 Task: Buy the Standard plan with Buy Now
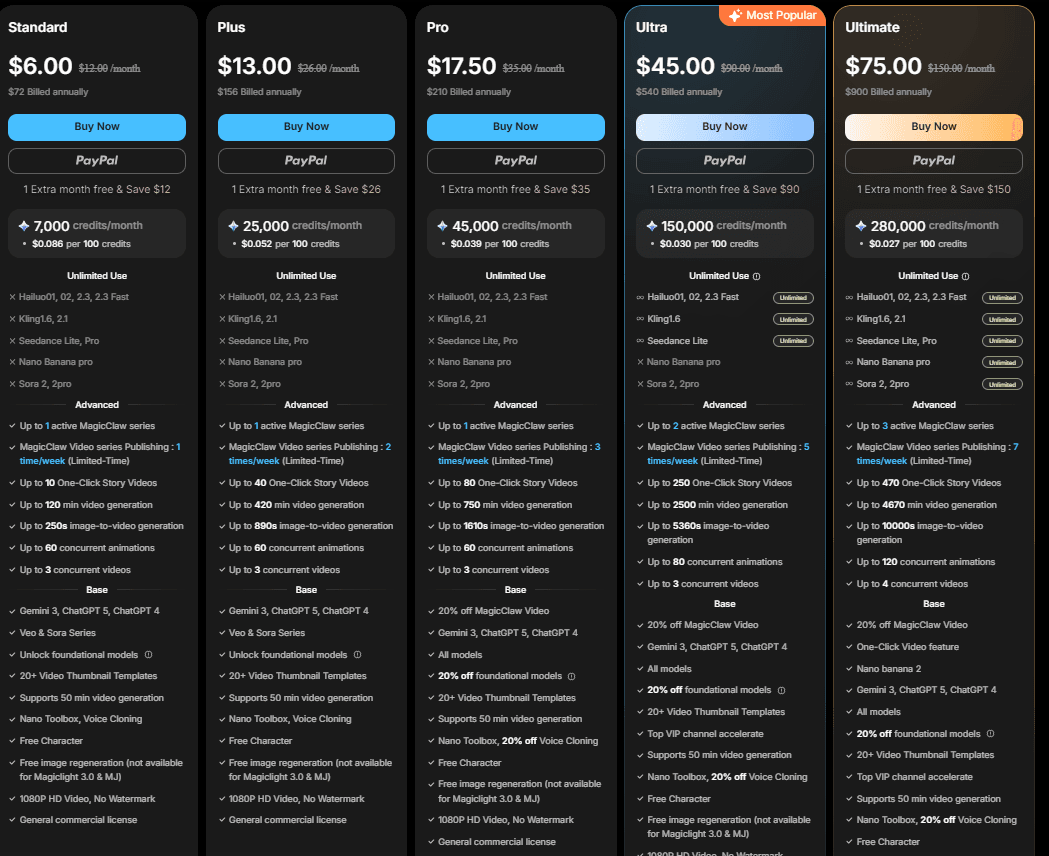[97, 127]
